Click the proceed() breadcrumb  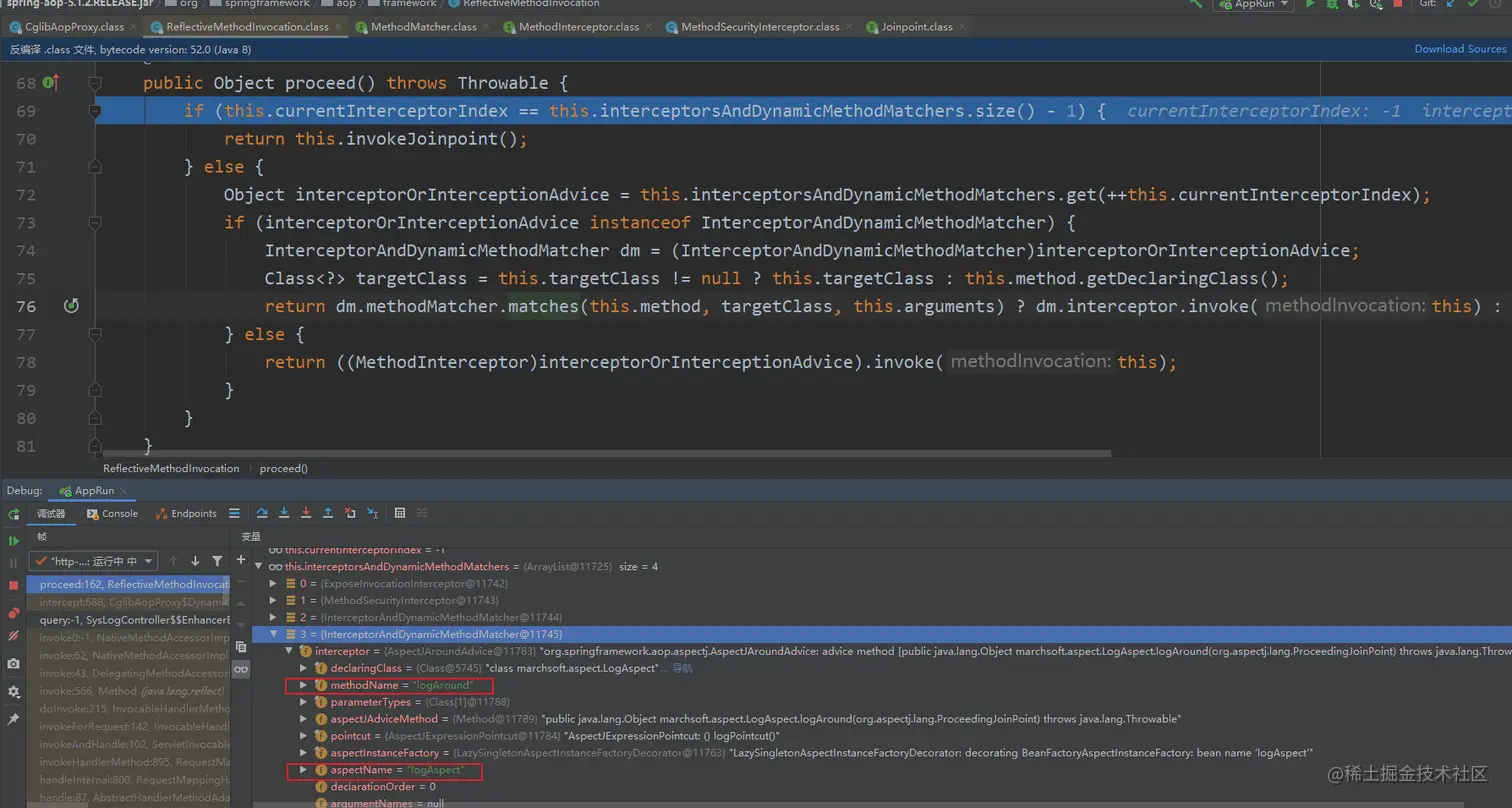[x=283, y=468]
